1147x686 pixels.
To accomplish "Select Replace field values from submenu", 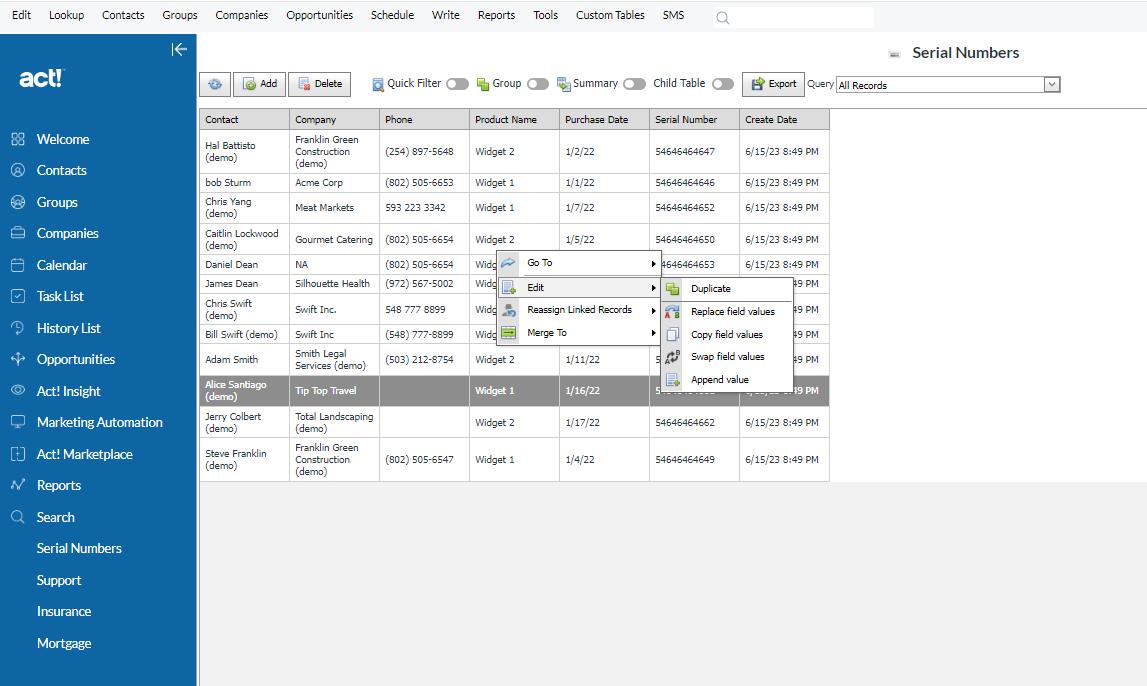I will (732, 312).
